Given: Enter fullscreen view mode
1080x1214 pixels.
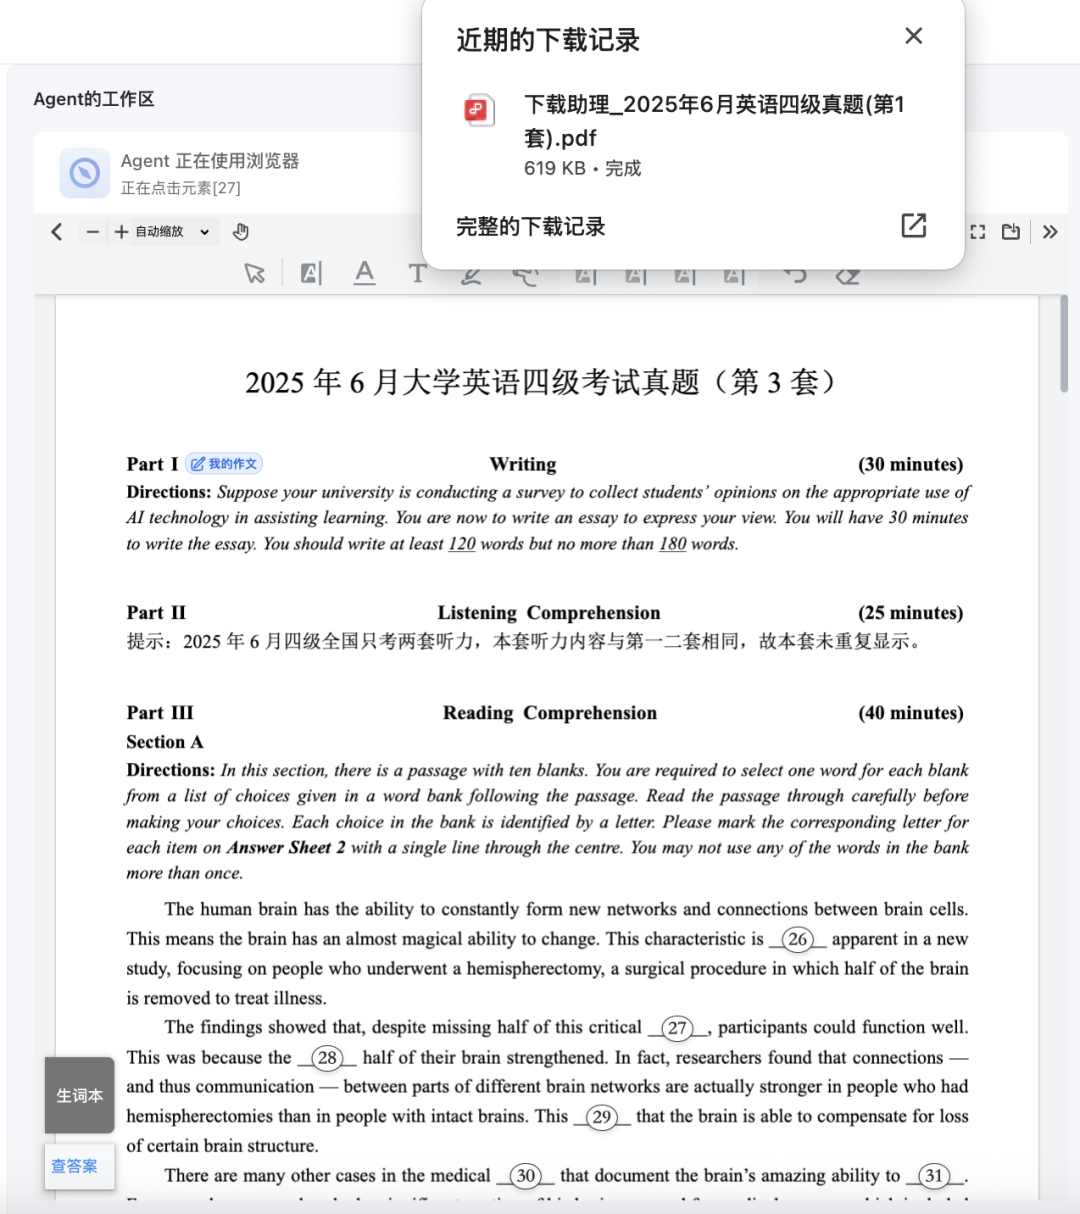Looking at the screenshot, I should pos(978,232).
